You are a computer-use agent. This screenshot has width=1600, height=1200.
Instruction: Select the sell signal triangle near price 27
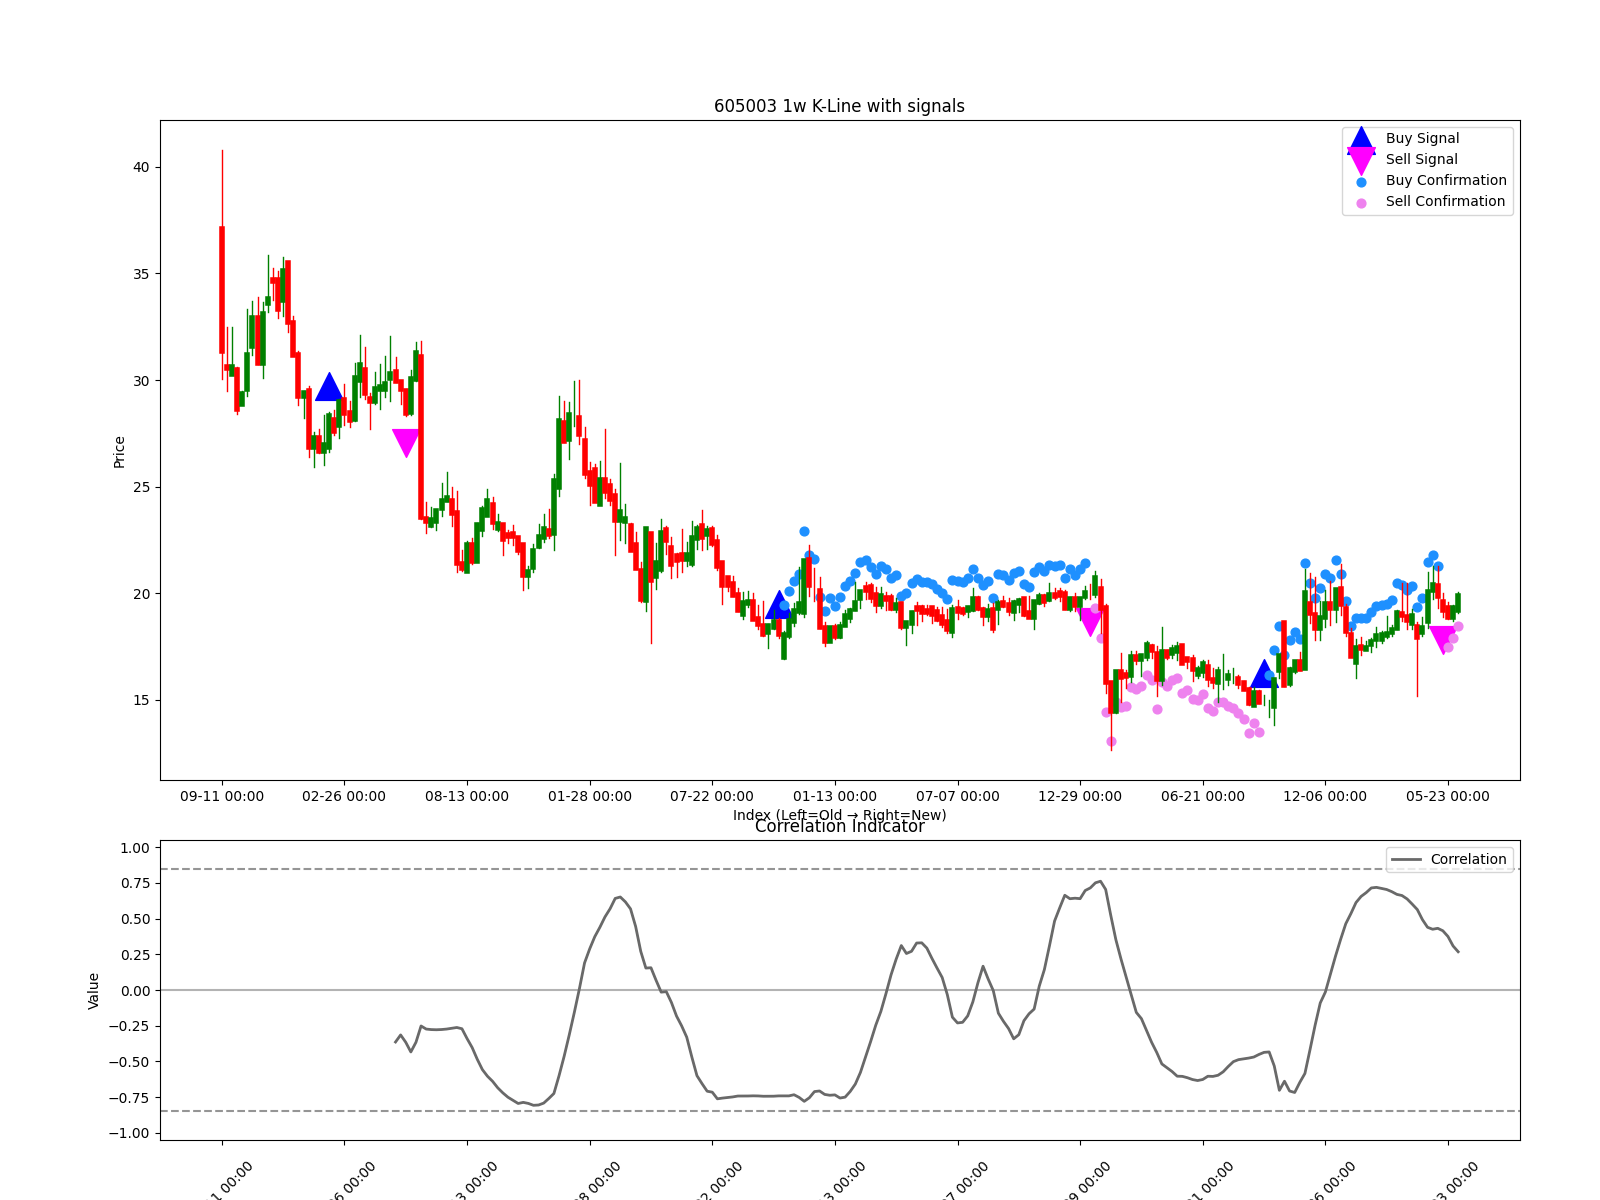coord(406,443)
